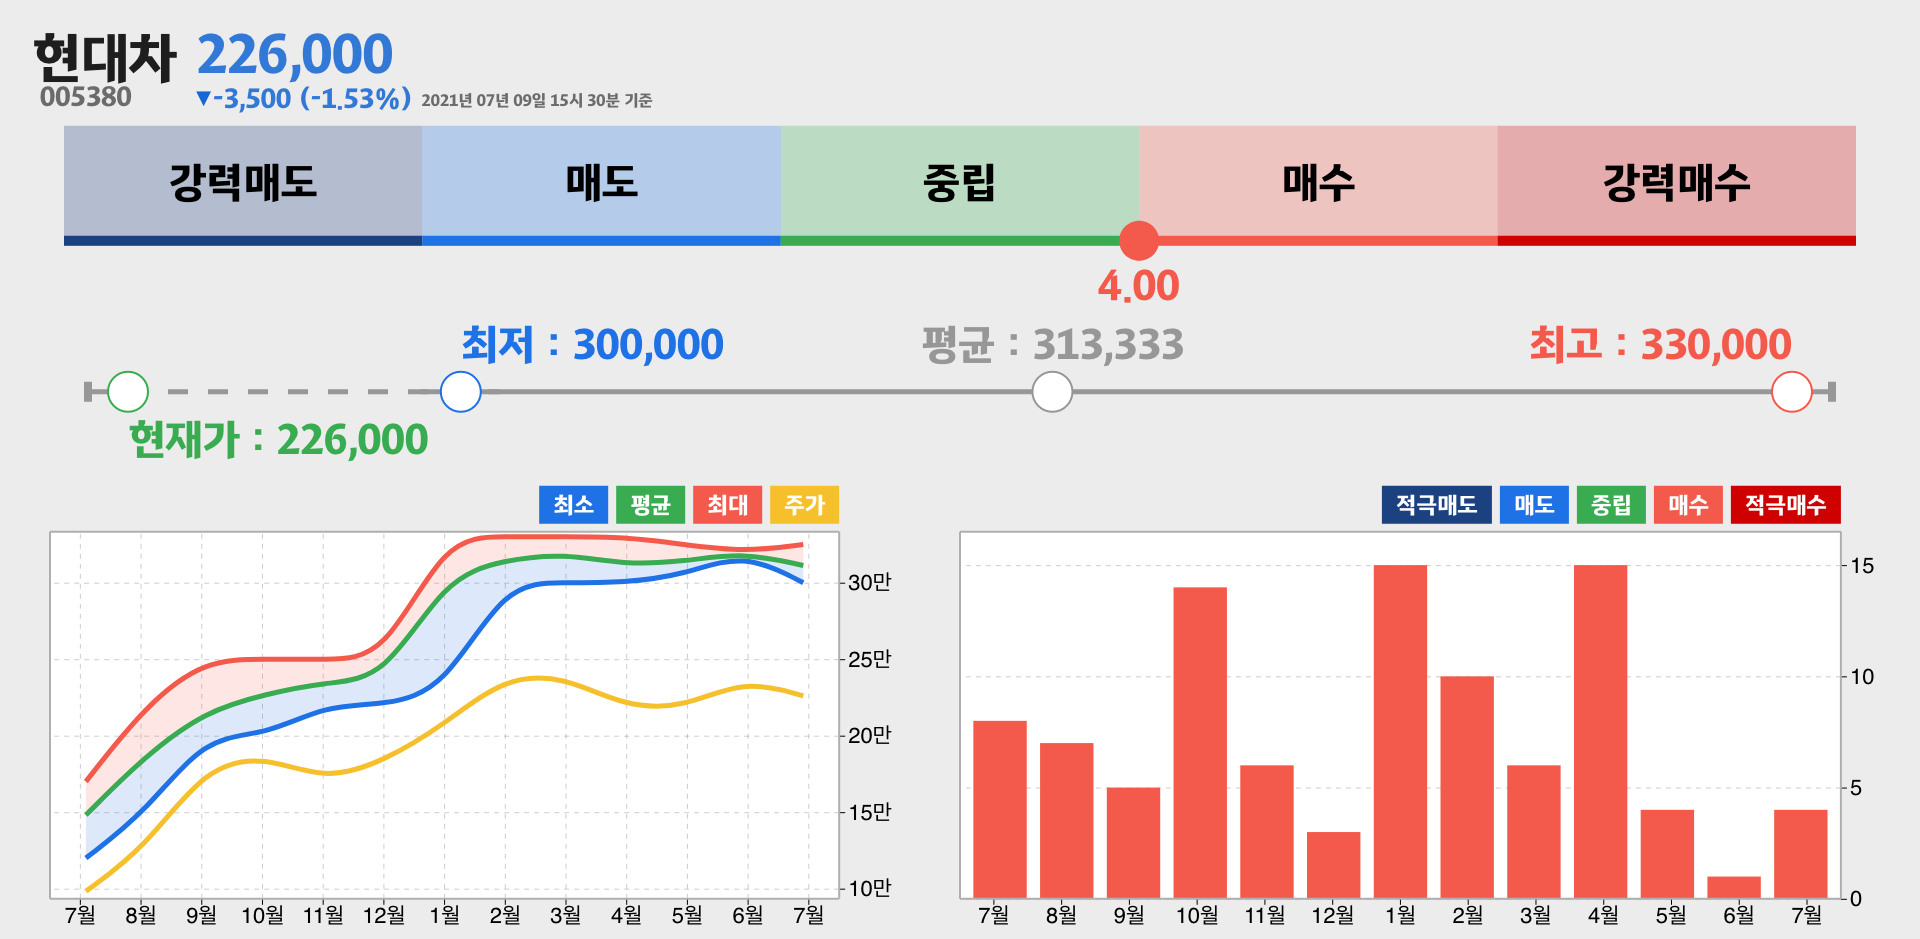Click the ▼-3,500 (-1.53%) change text
Screen dimensions: 1920x939
point(303,99)
